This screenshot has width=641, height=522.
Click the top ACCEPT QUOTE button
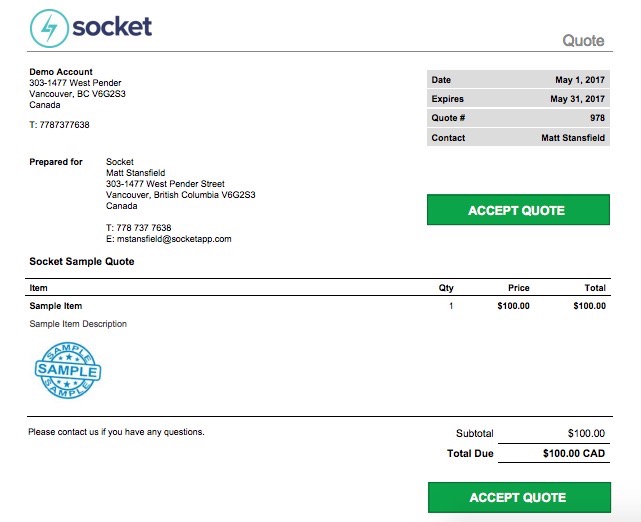click(x=518, y=210)
